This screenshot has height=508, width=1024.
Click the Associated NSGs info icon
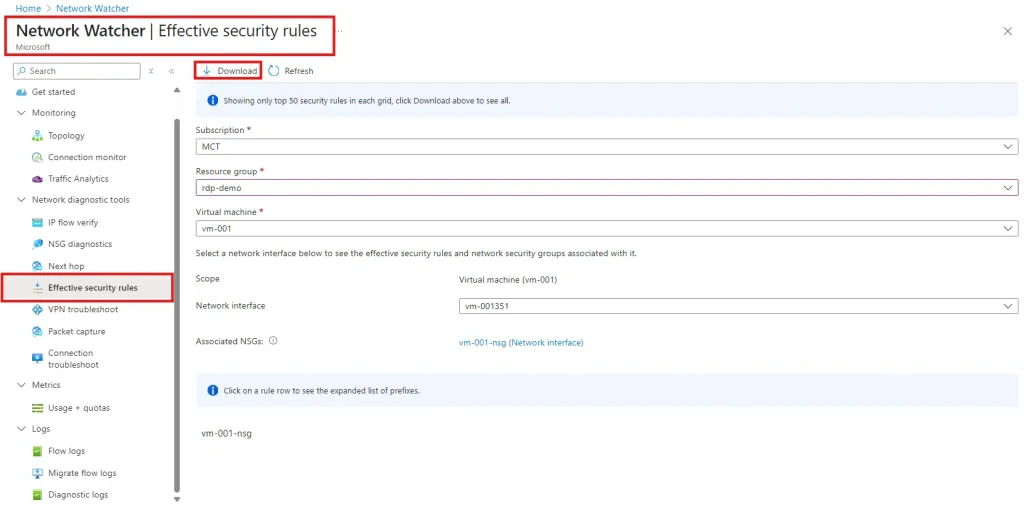[273, 341]
